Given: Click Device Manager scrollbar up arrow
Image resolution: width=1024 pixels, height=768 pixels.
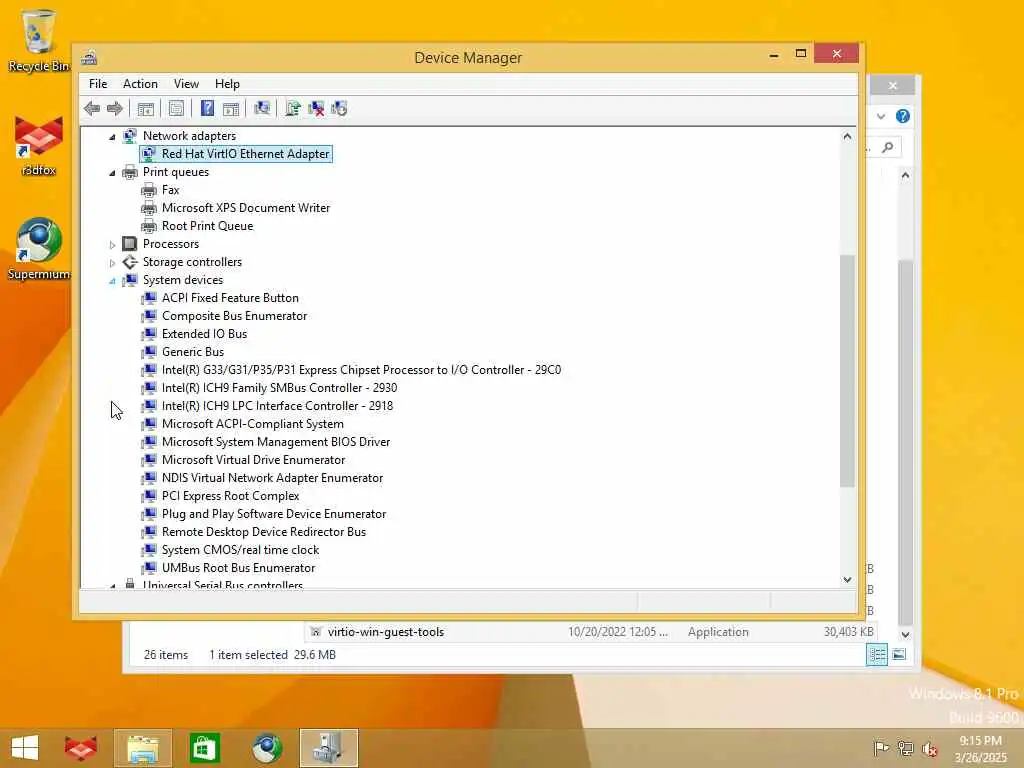Looking at the screenshot, I should [x=847, y=136].
